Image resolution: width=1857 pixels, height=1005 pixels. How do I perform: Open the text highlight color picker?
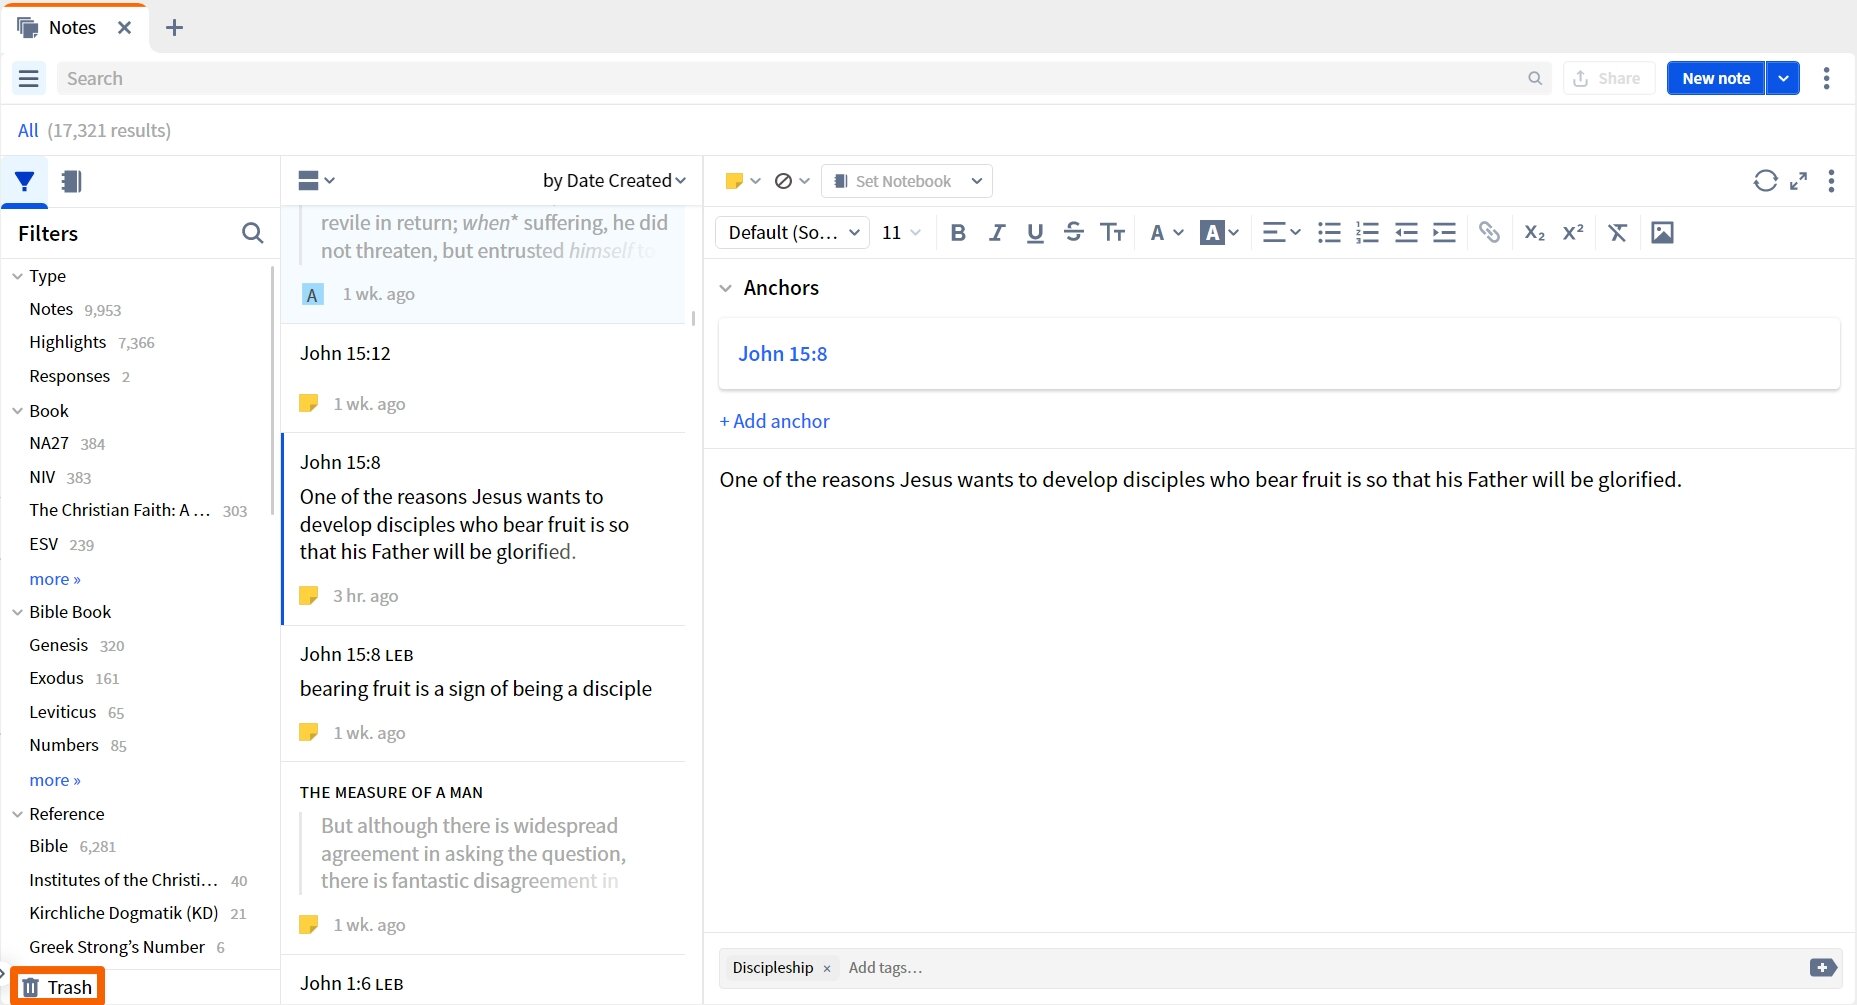1220,233
